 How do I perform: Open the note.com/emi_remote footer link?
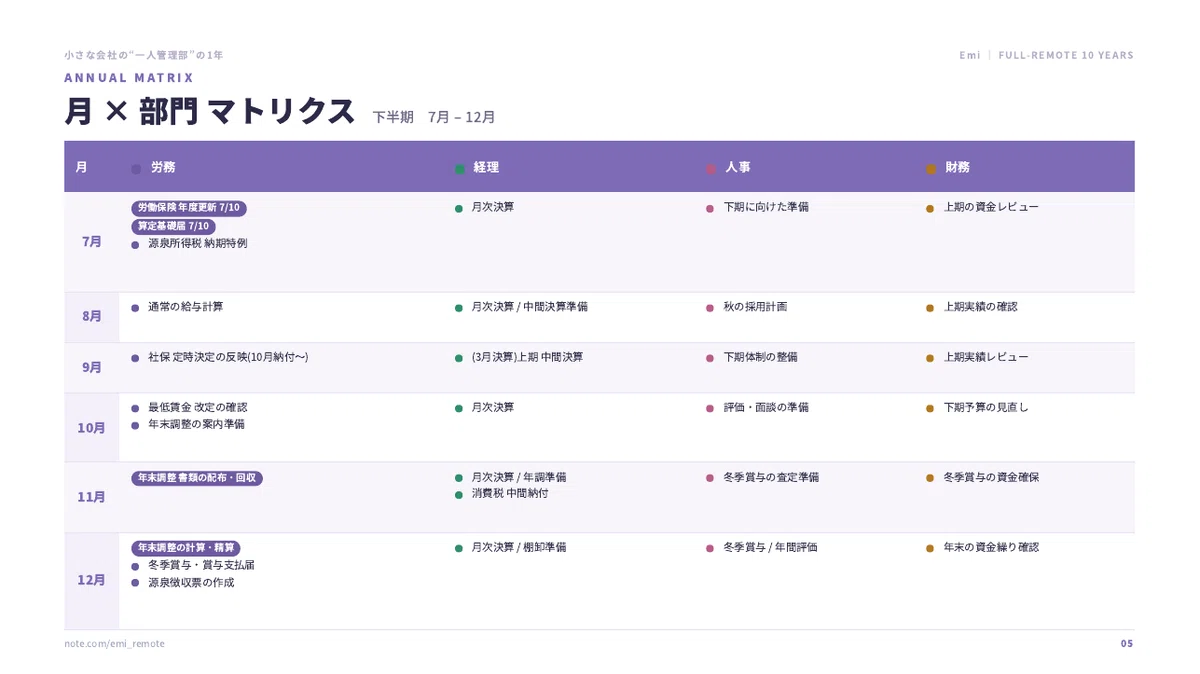[x=114, y=644]
